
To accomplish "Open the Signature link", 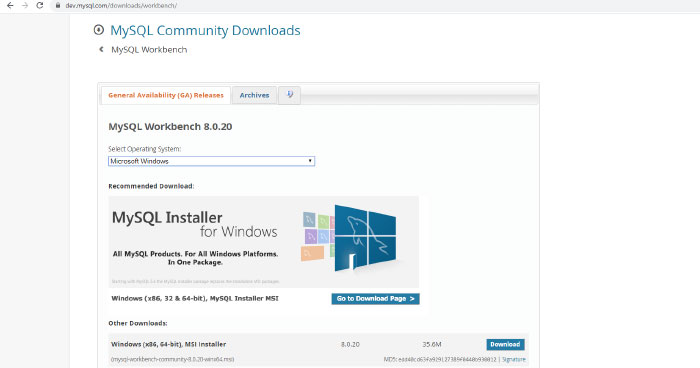I will 514,359.
